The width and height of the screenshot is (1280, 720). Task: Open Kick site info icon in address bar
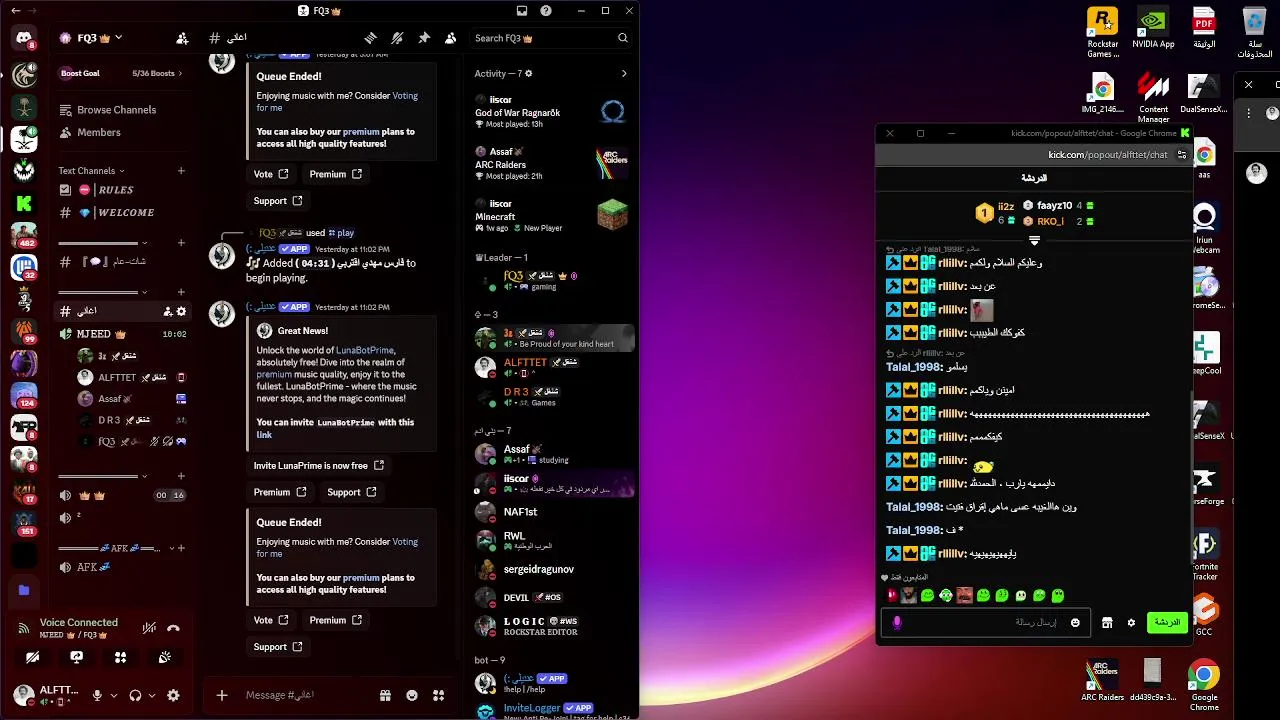[x=1182, y=155]
